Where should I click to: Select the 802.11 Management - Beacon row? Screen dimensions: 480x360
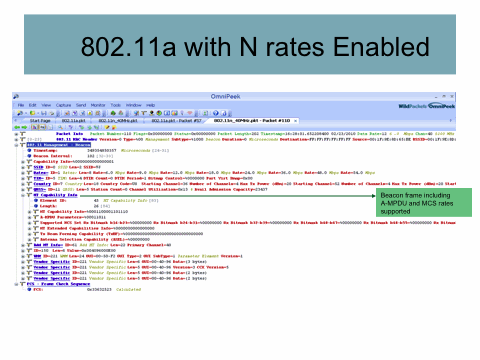point(59,145)
